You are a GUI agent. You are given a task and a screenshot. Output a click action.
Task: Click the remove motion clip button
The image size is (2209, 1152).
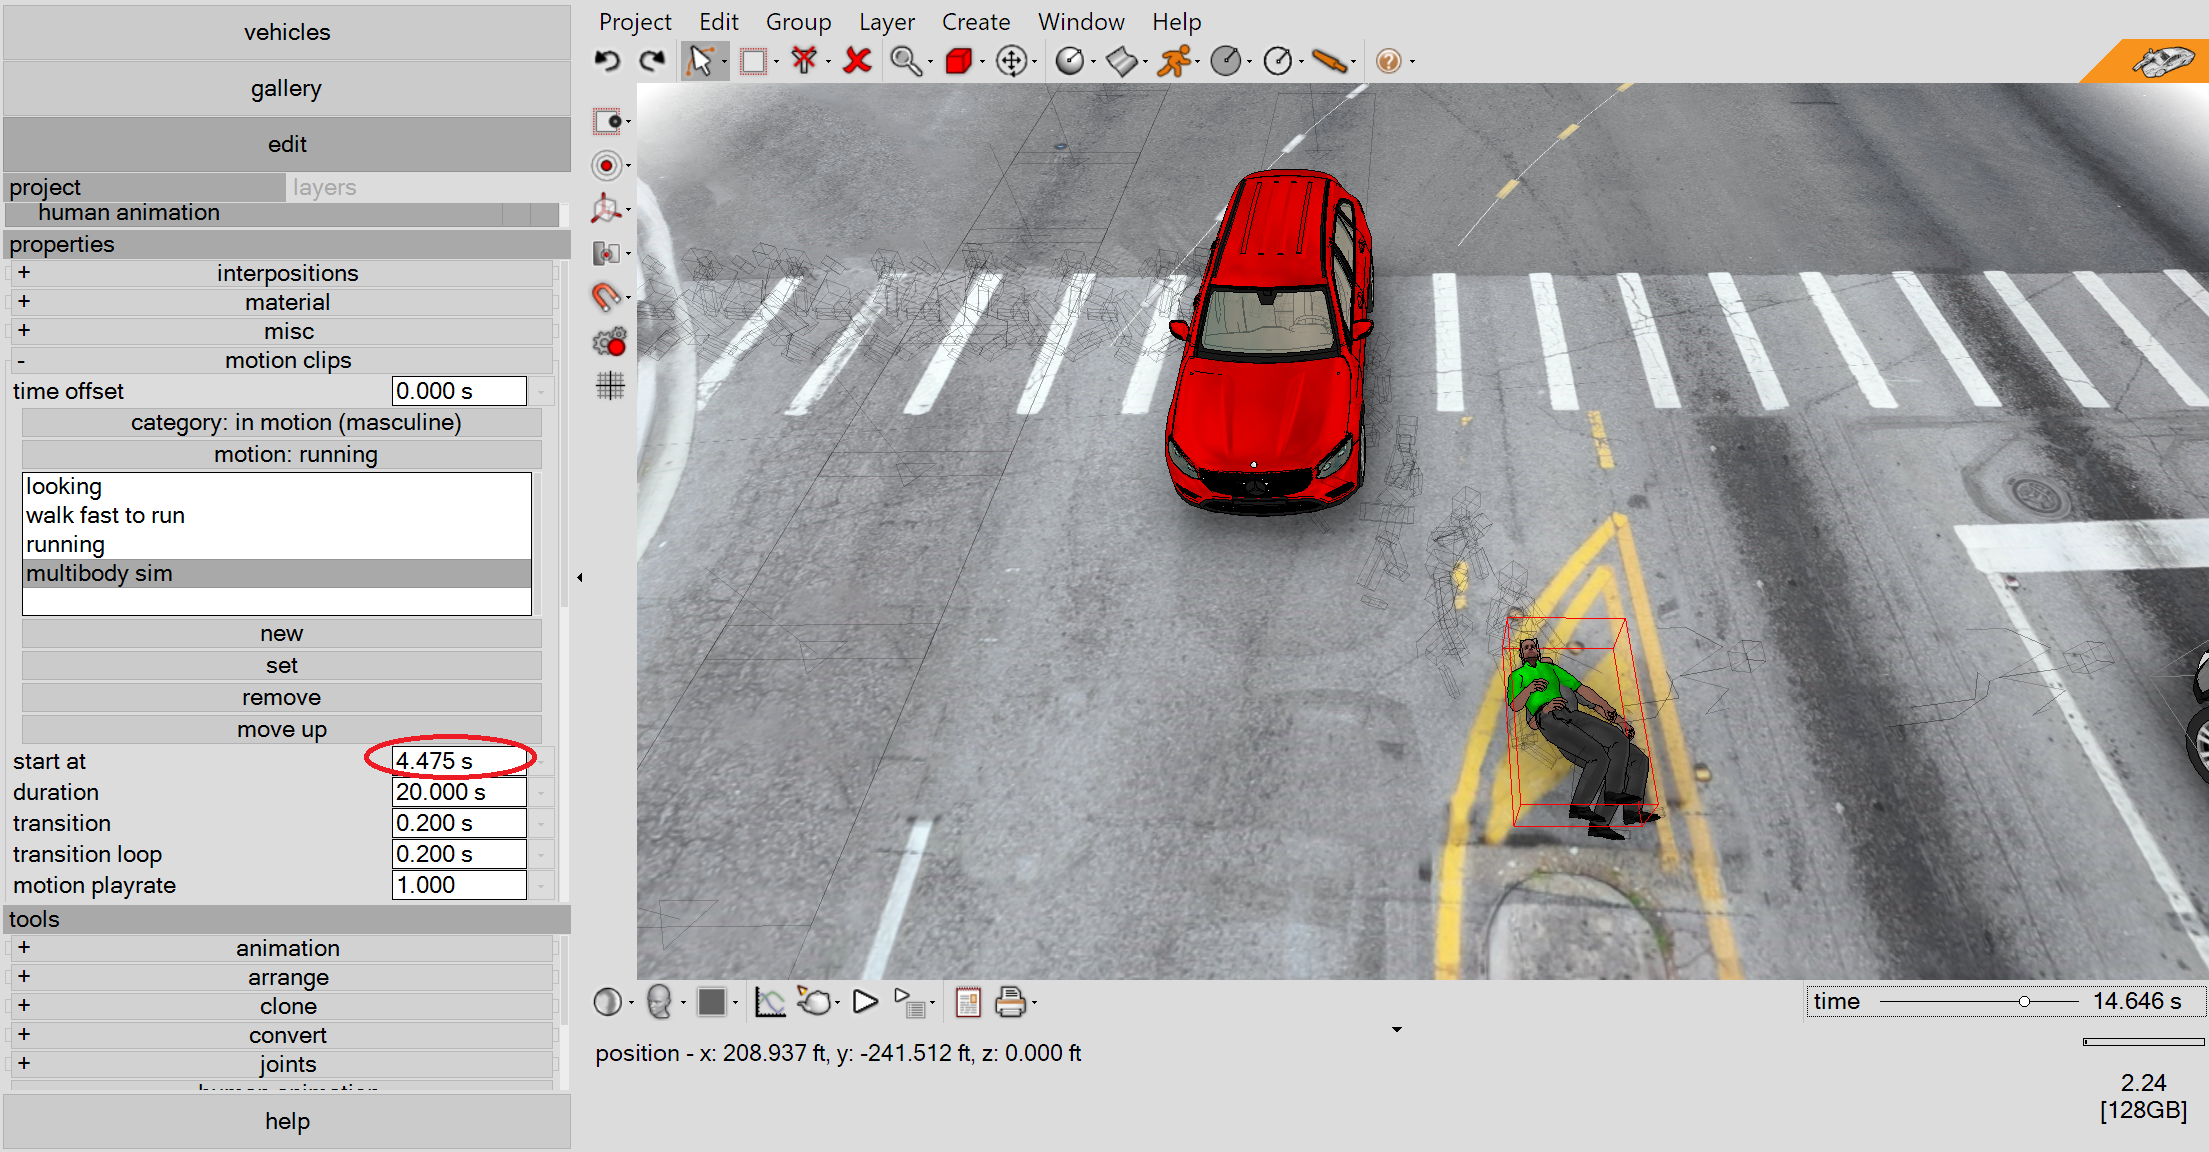pos(282,697)
